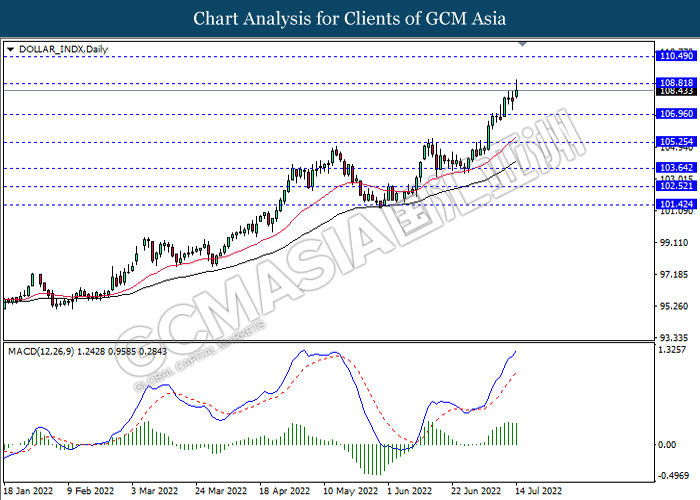
Task: Select the 101.424 level label
Action: pyautogui.click(x=676, y=204)
